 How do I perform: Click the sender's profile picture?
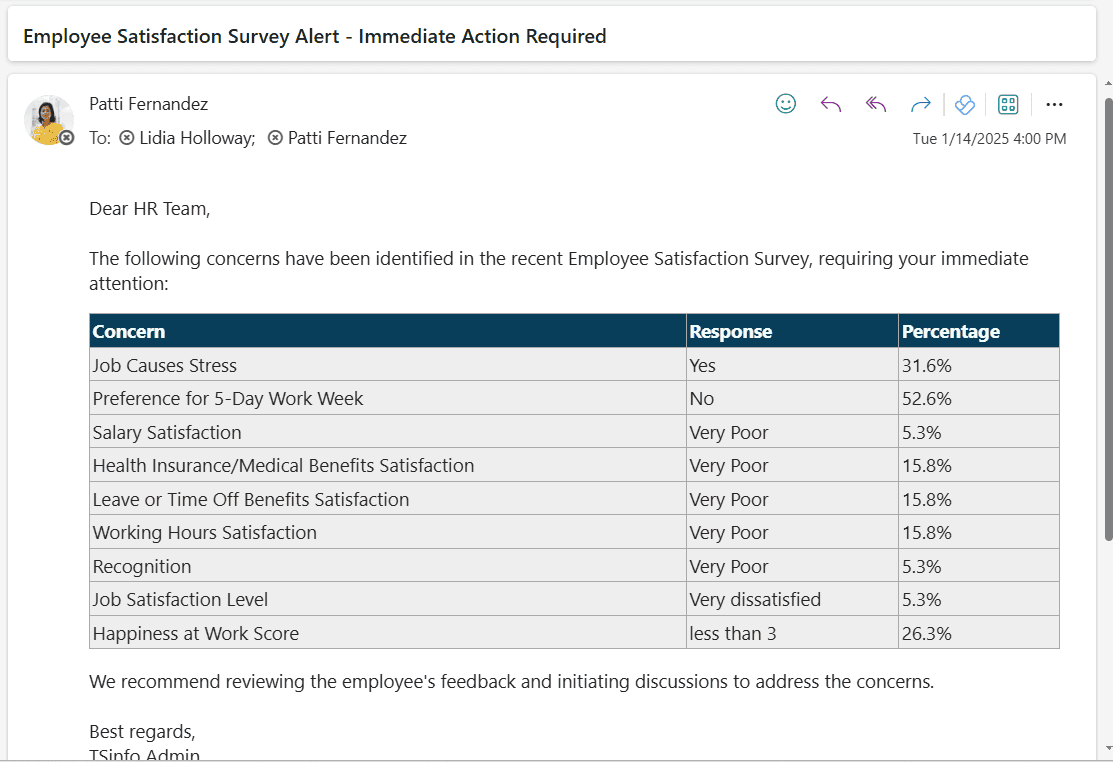(x=48, y=120)
